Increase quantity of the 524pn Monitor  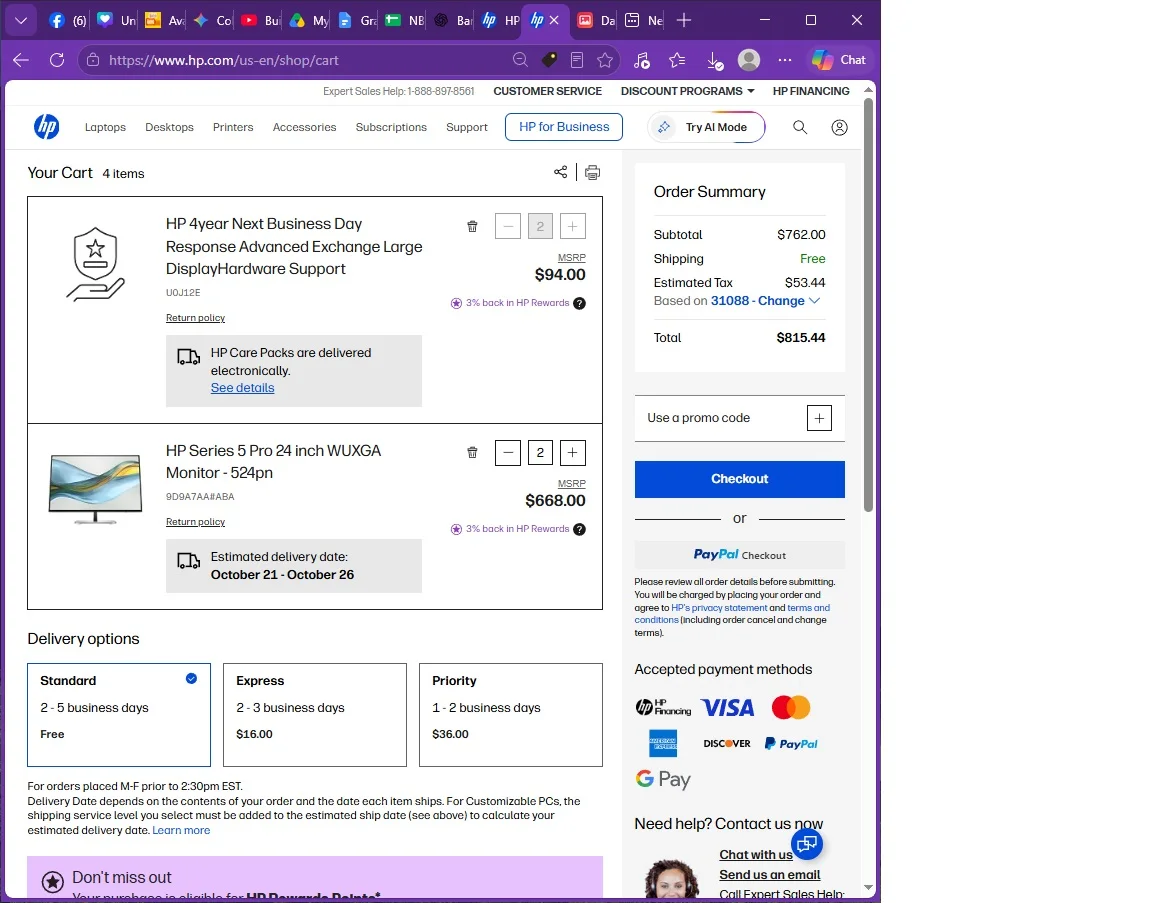click(572, 453)
